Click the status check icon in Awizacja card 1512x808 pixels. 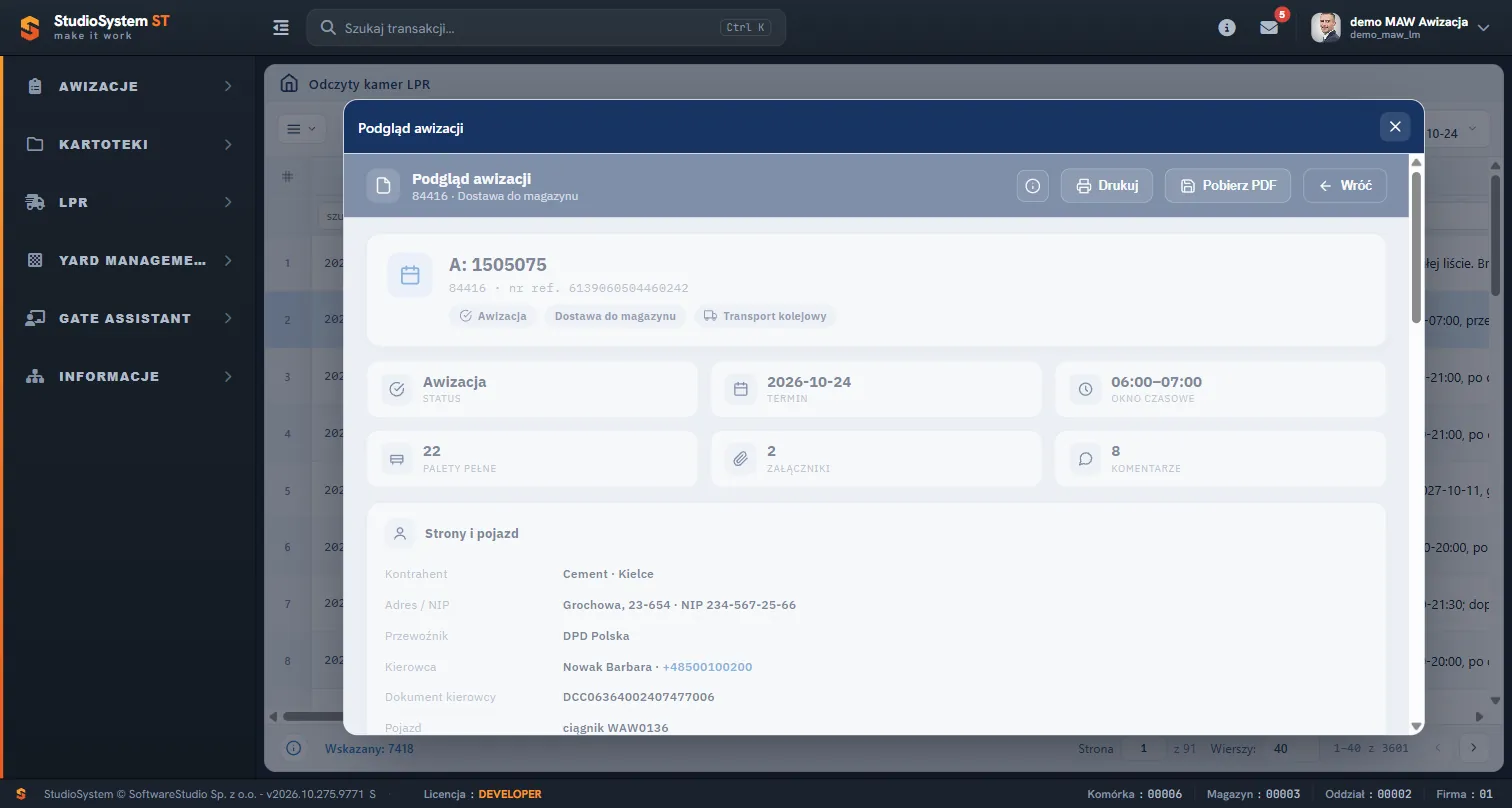pyautogui.click(x=397, y=389)
